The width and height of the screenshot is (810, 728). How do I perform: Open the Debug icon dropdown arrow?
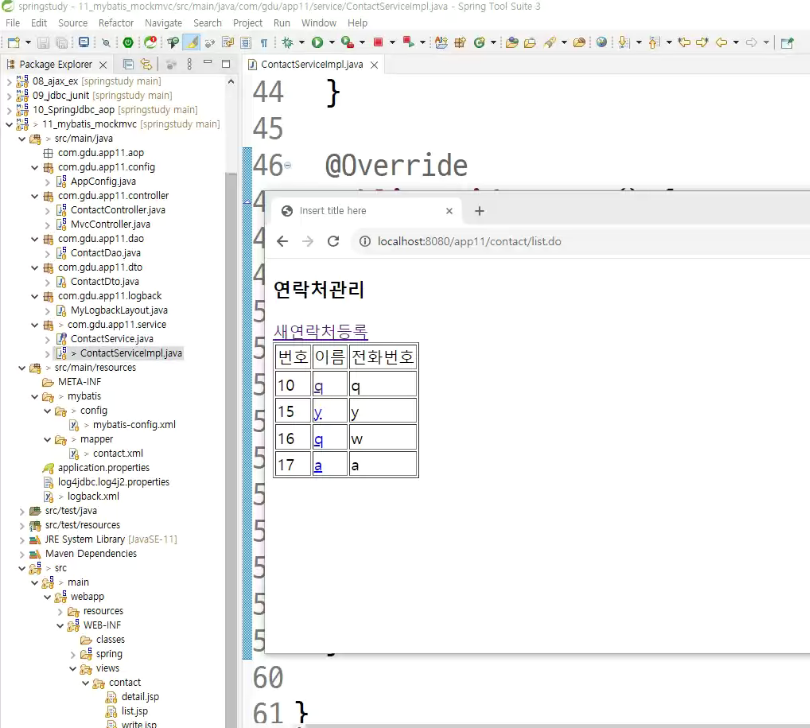click(x=302, y=42)
